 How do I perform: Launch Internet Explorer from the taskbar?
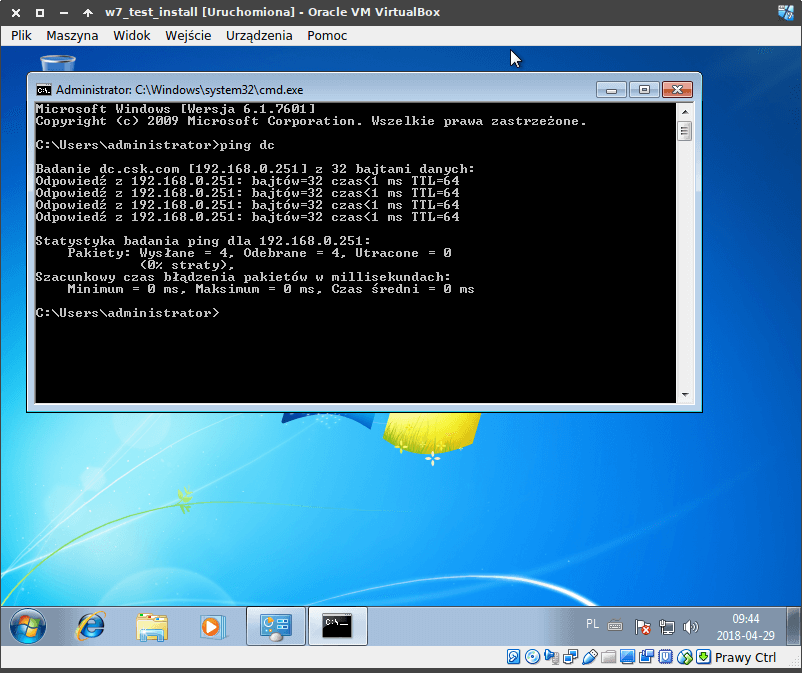(x=90, y=626)
